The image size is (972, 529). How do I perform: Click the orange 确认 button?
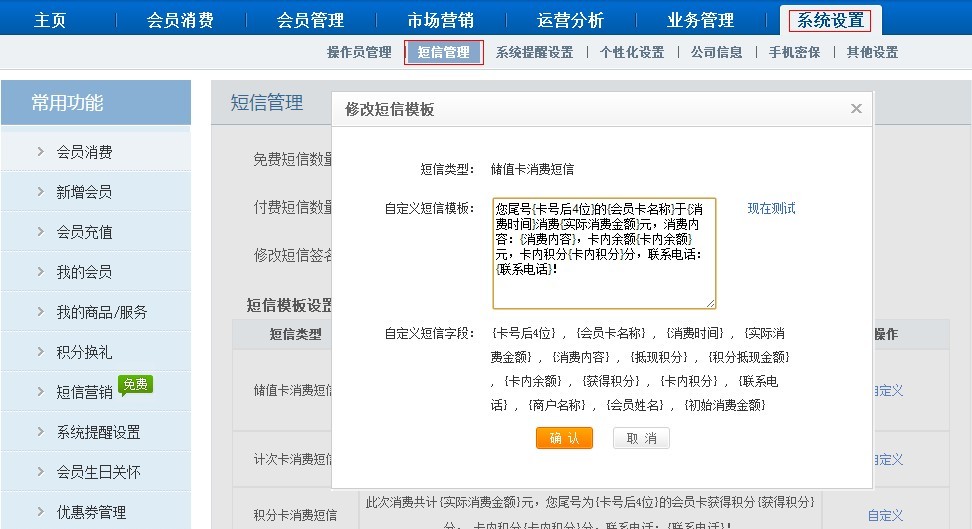tap(564, 438)
